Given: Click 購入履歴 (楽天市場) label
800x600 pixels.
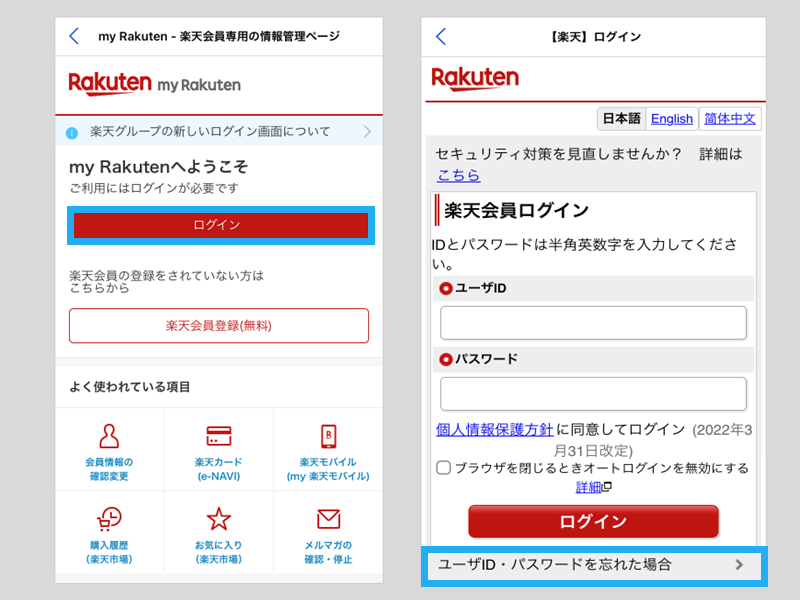Looking at the screenshot, I should click(109, 552).
